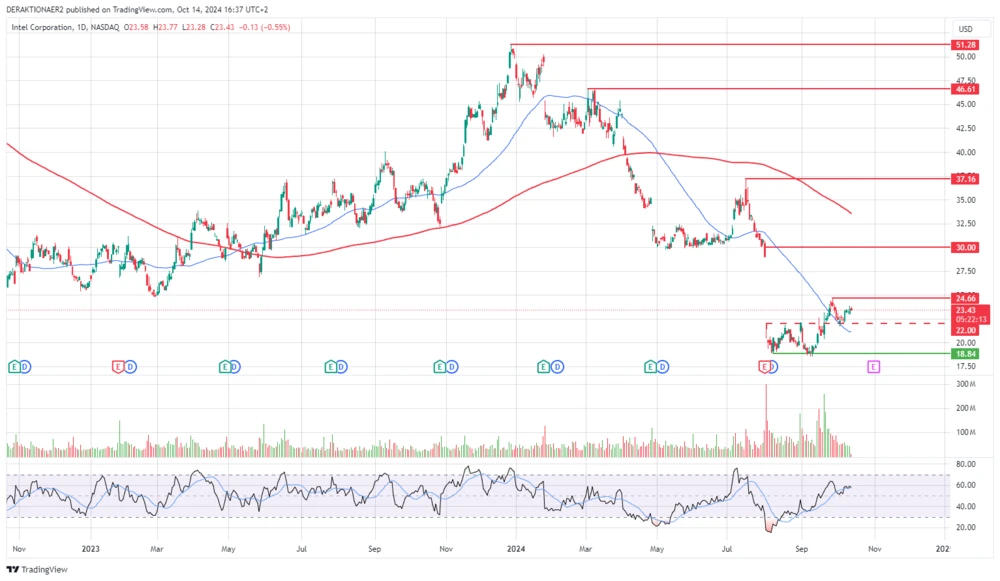Click the green 18.84 support level label
The height and width of the screenshot is (581, 1000).
[966, 352]
